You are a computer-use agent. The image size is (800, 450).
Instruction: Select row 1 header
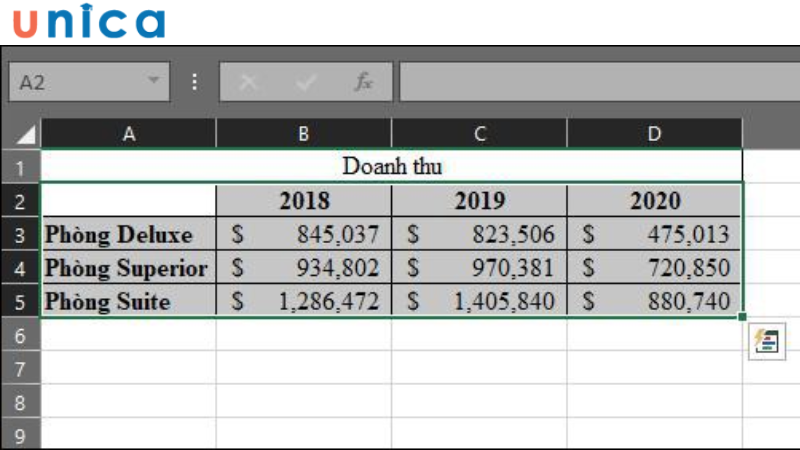[x=20, y=167]
